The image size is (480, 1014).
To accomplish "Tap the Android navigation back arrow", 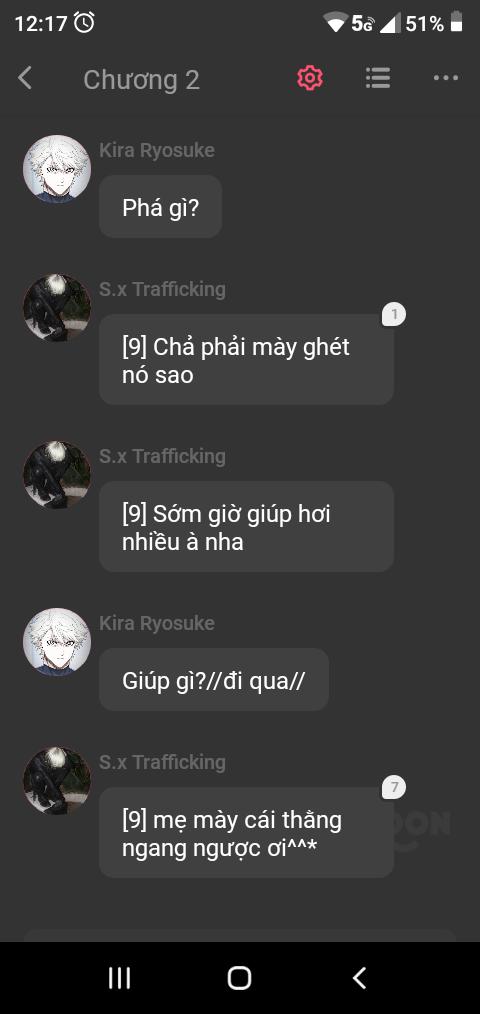I will click(360, 978).
